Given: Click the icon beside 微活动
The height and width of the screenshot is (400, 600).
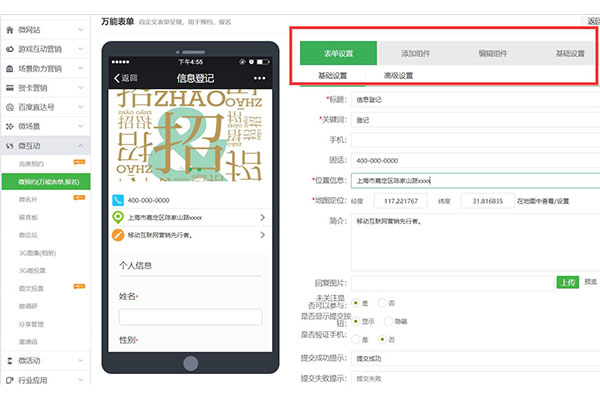Looking at the screenshot, I should [x=10, y=361].
